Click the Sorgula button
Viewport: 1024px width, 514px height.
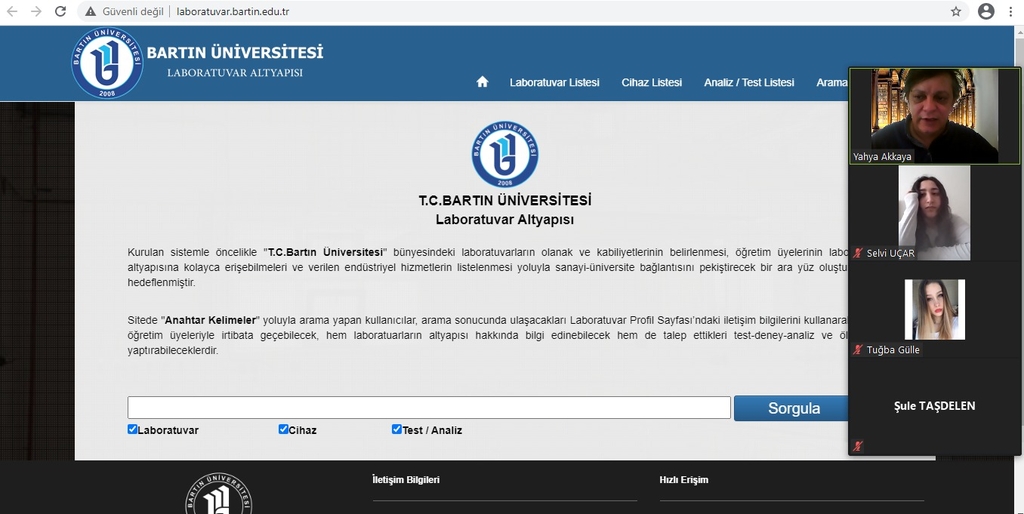[793, 408]
